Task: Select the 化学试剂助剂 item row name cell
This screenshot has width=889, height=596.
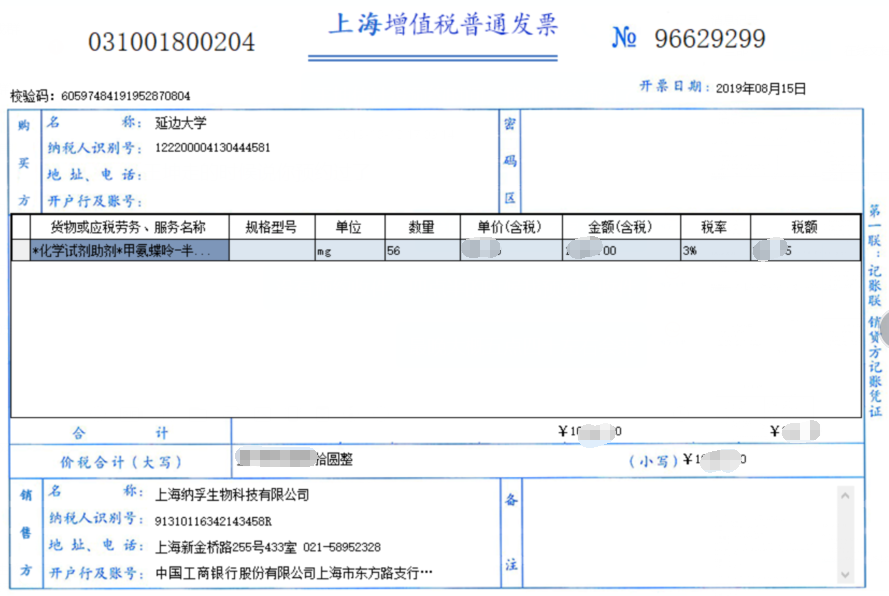Action: [x=122, y=251]
